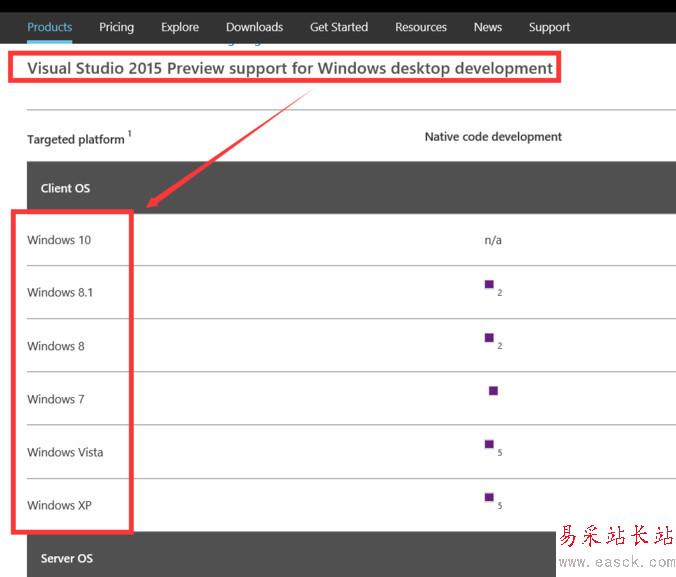The height and width of the screenshot is (577, 676).
Task: Select the Windows Vista row label
Action: (x=65, y=452)
